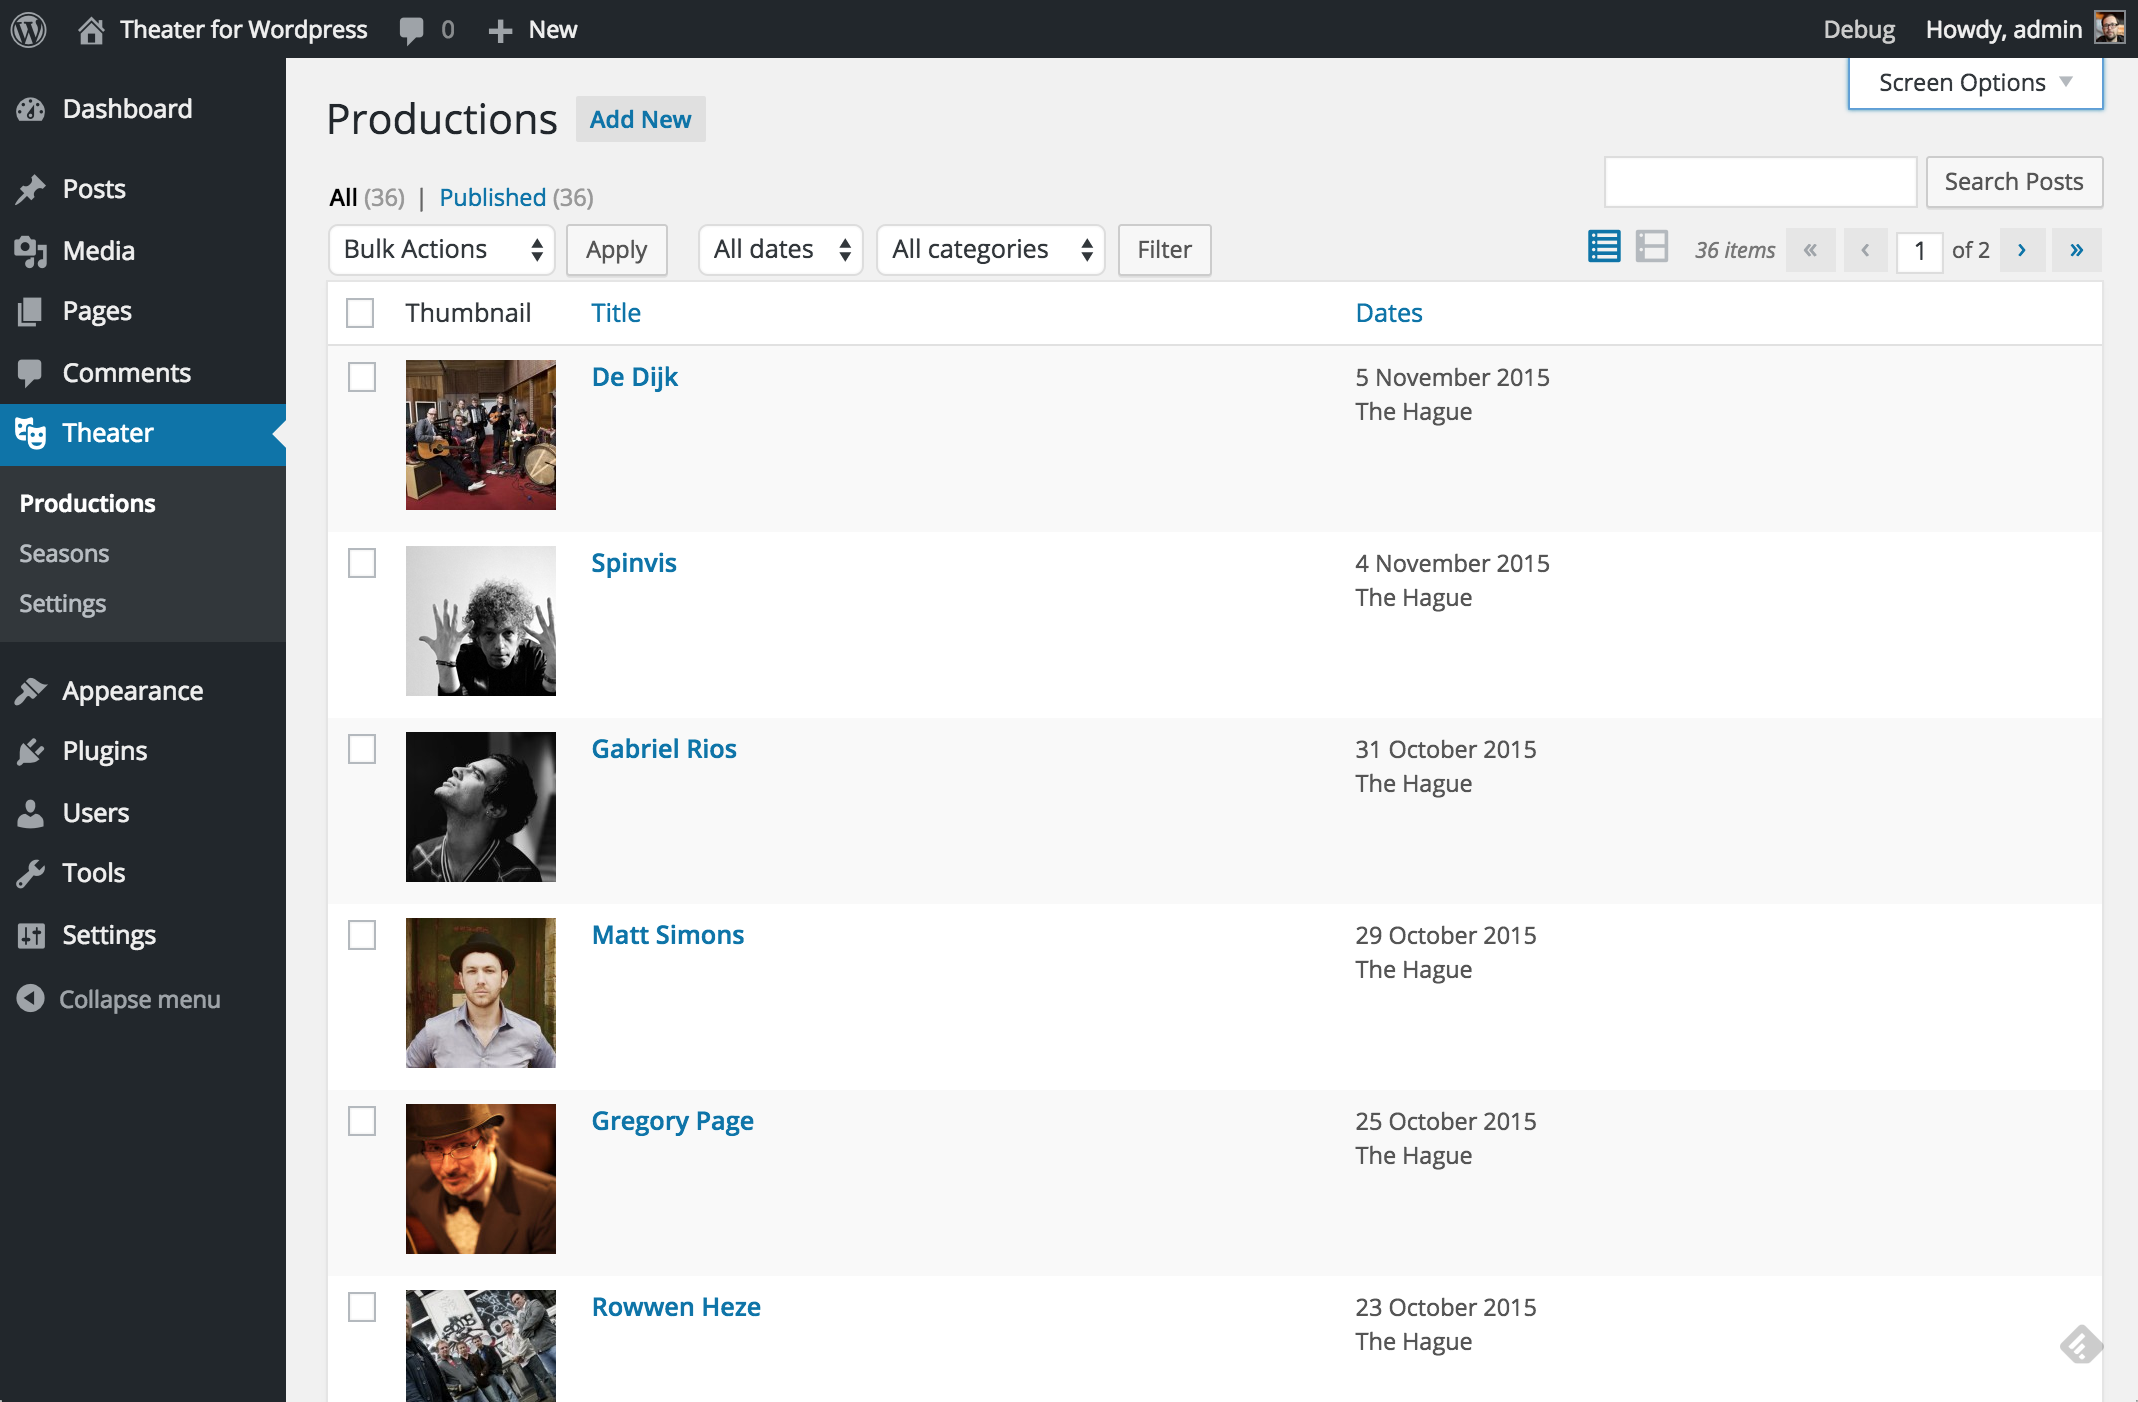Click the Theater masks icon

click(x=31, y=433)
